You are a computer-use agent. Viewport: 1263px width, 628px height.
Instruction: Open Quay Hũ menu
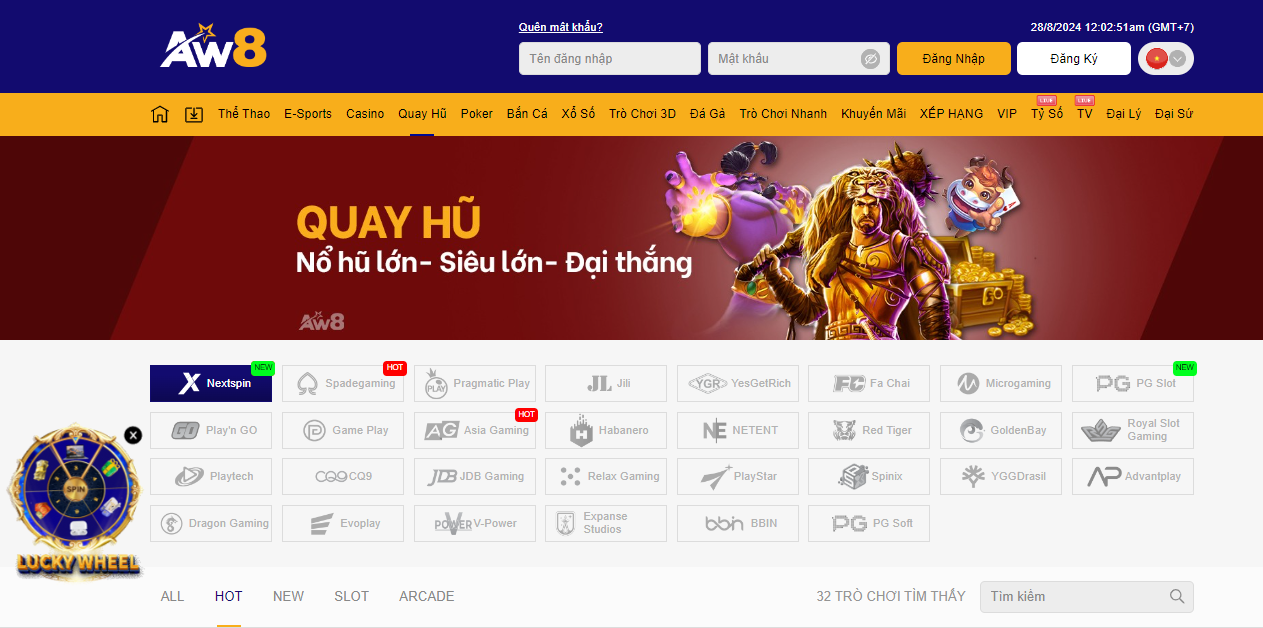click(422, 114)
